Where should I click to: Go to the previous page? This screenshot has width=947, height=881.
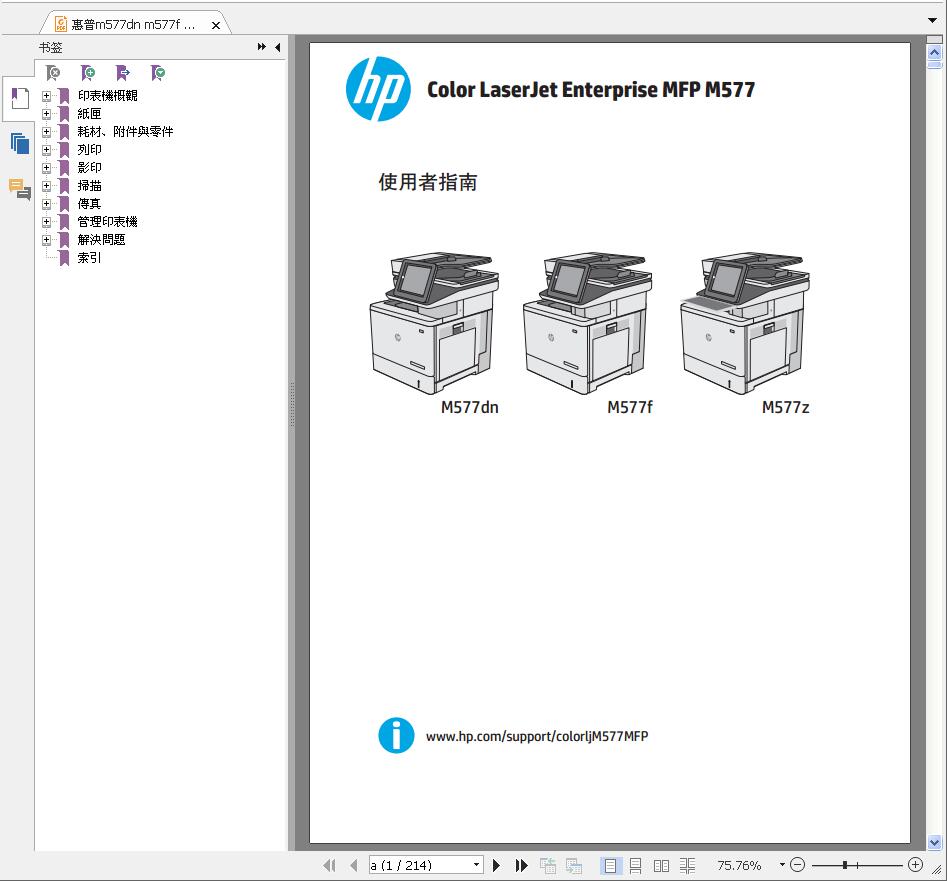click(x=354, y=865)
